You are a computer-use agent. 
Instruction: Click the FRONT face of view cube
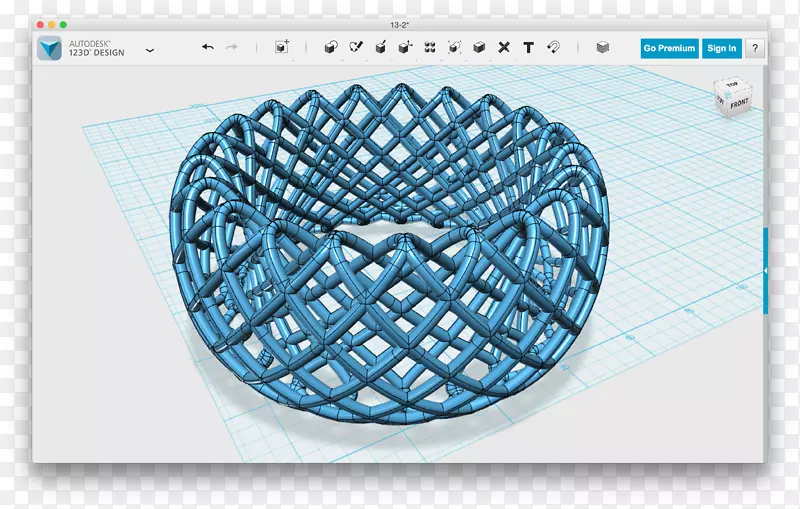(x=738, y=103)
